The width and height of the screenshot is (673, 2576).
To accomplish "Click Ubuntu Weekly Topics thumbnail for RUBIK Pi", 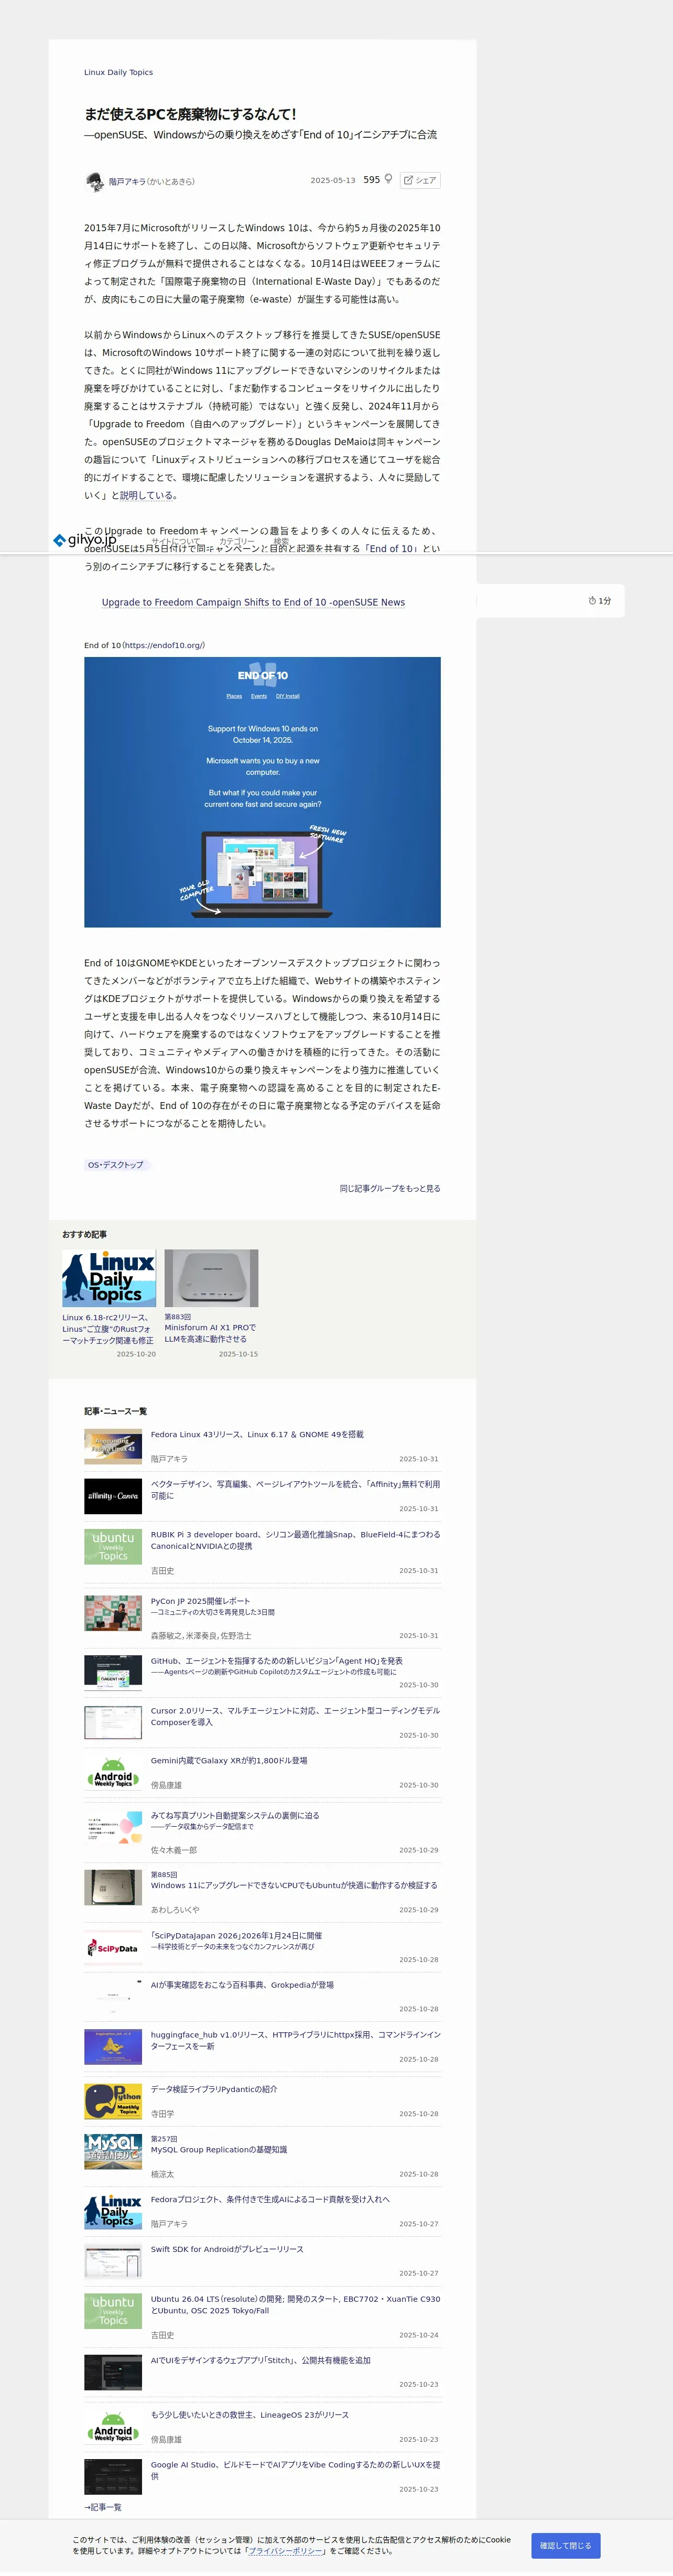I will click(x=113, y=1546).
